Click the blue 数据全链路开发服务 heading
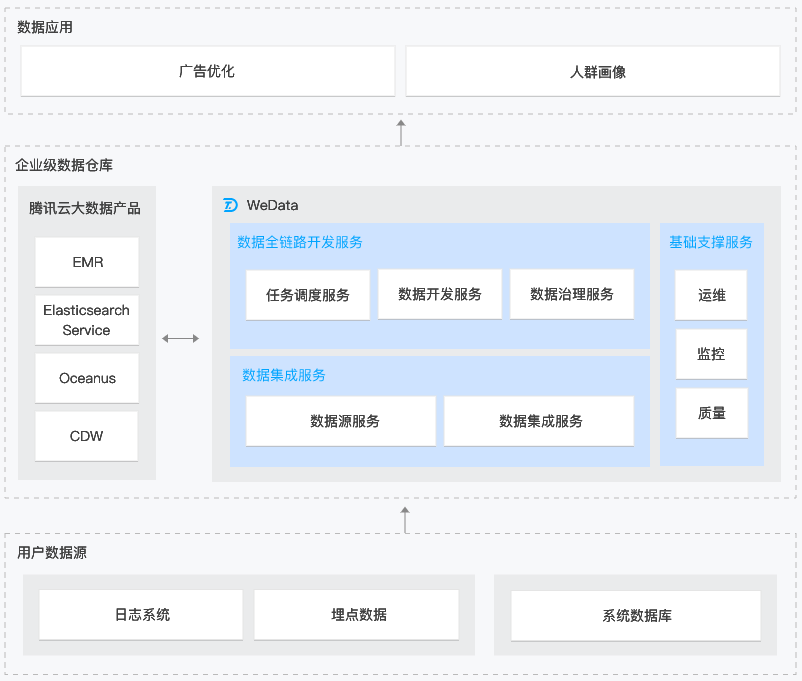Screen dimensions: 802x681 (x=300, y=242)
